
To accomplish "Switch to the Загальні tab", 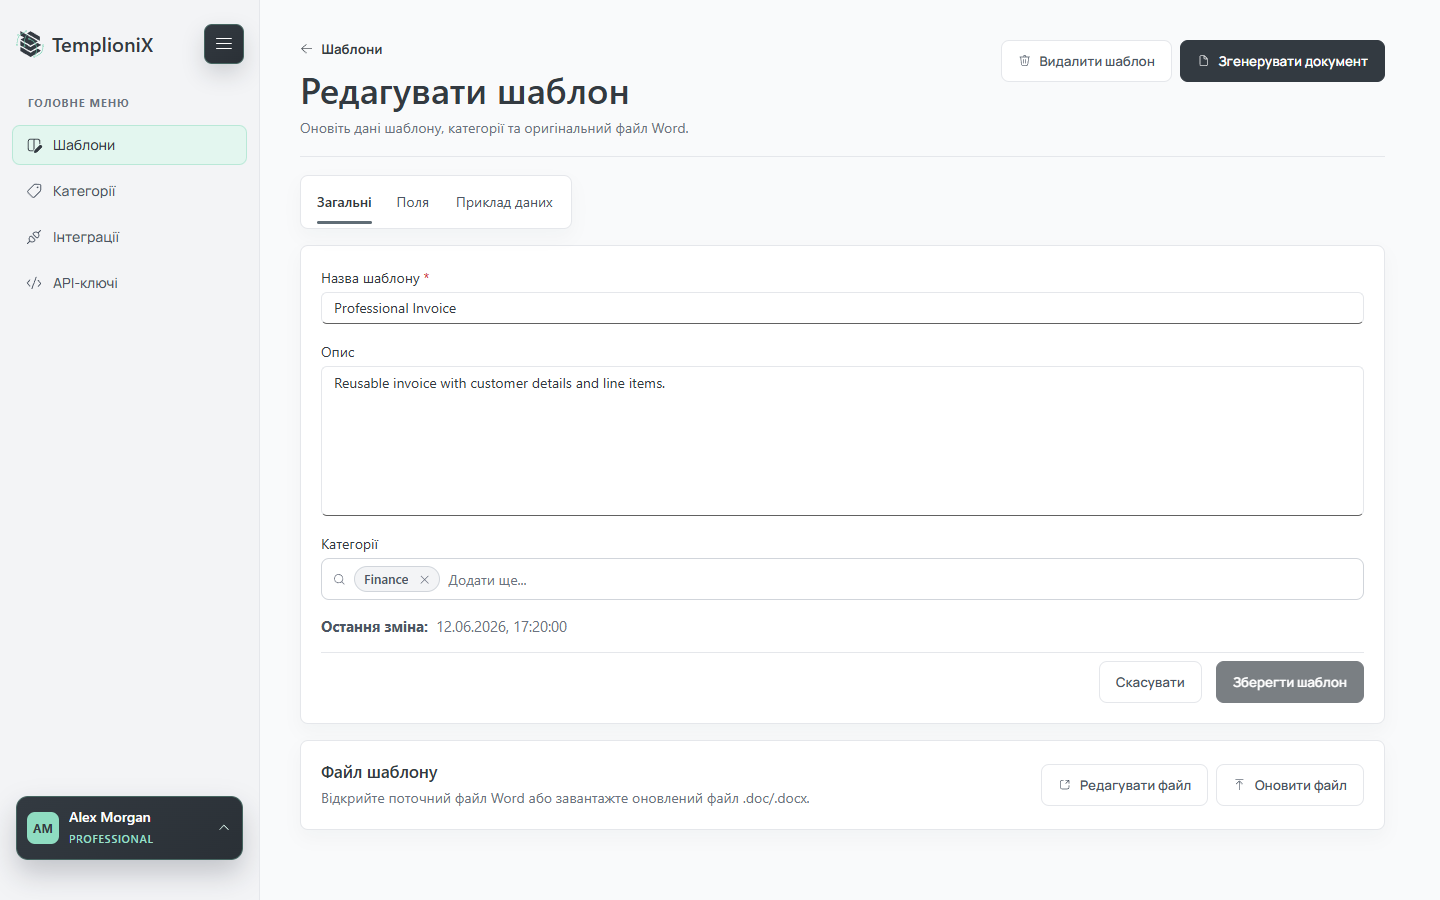I will tap(344, 202).
